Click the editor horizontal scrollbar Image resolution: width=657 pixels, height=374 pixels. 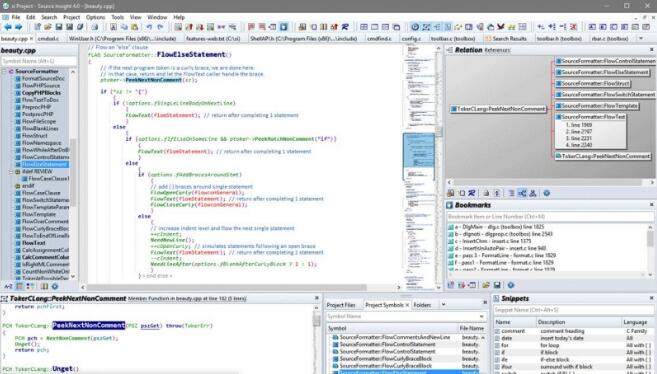coord(241,287)
